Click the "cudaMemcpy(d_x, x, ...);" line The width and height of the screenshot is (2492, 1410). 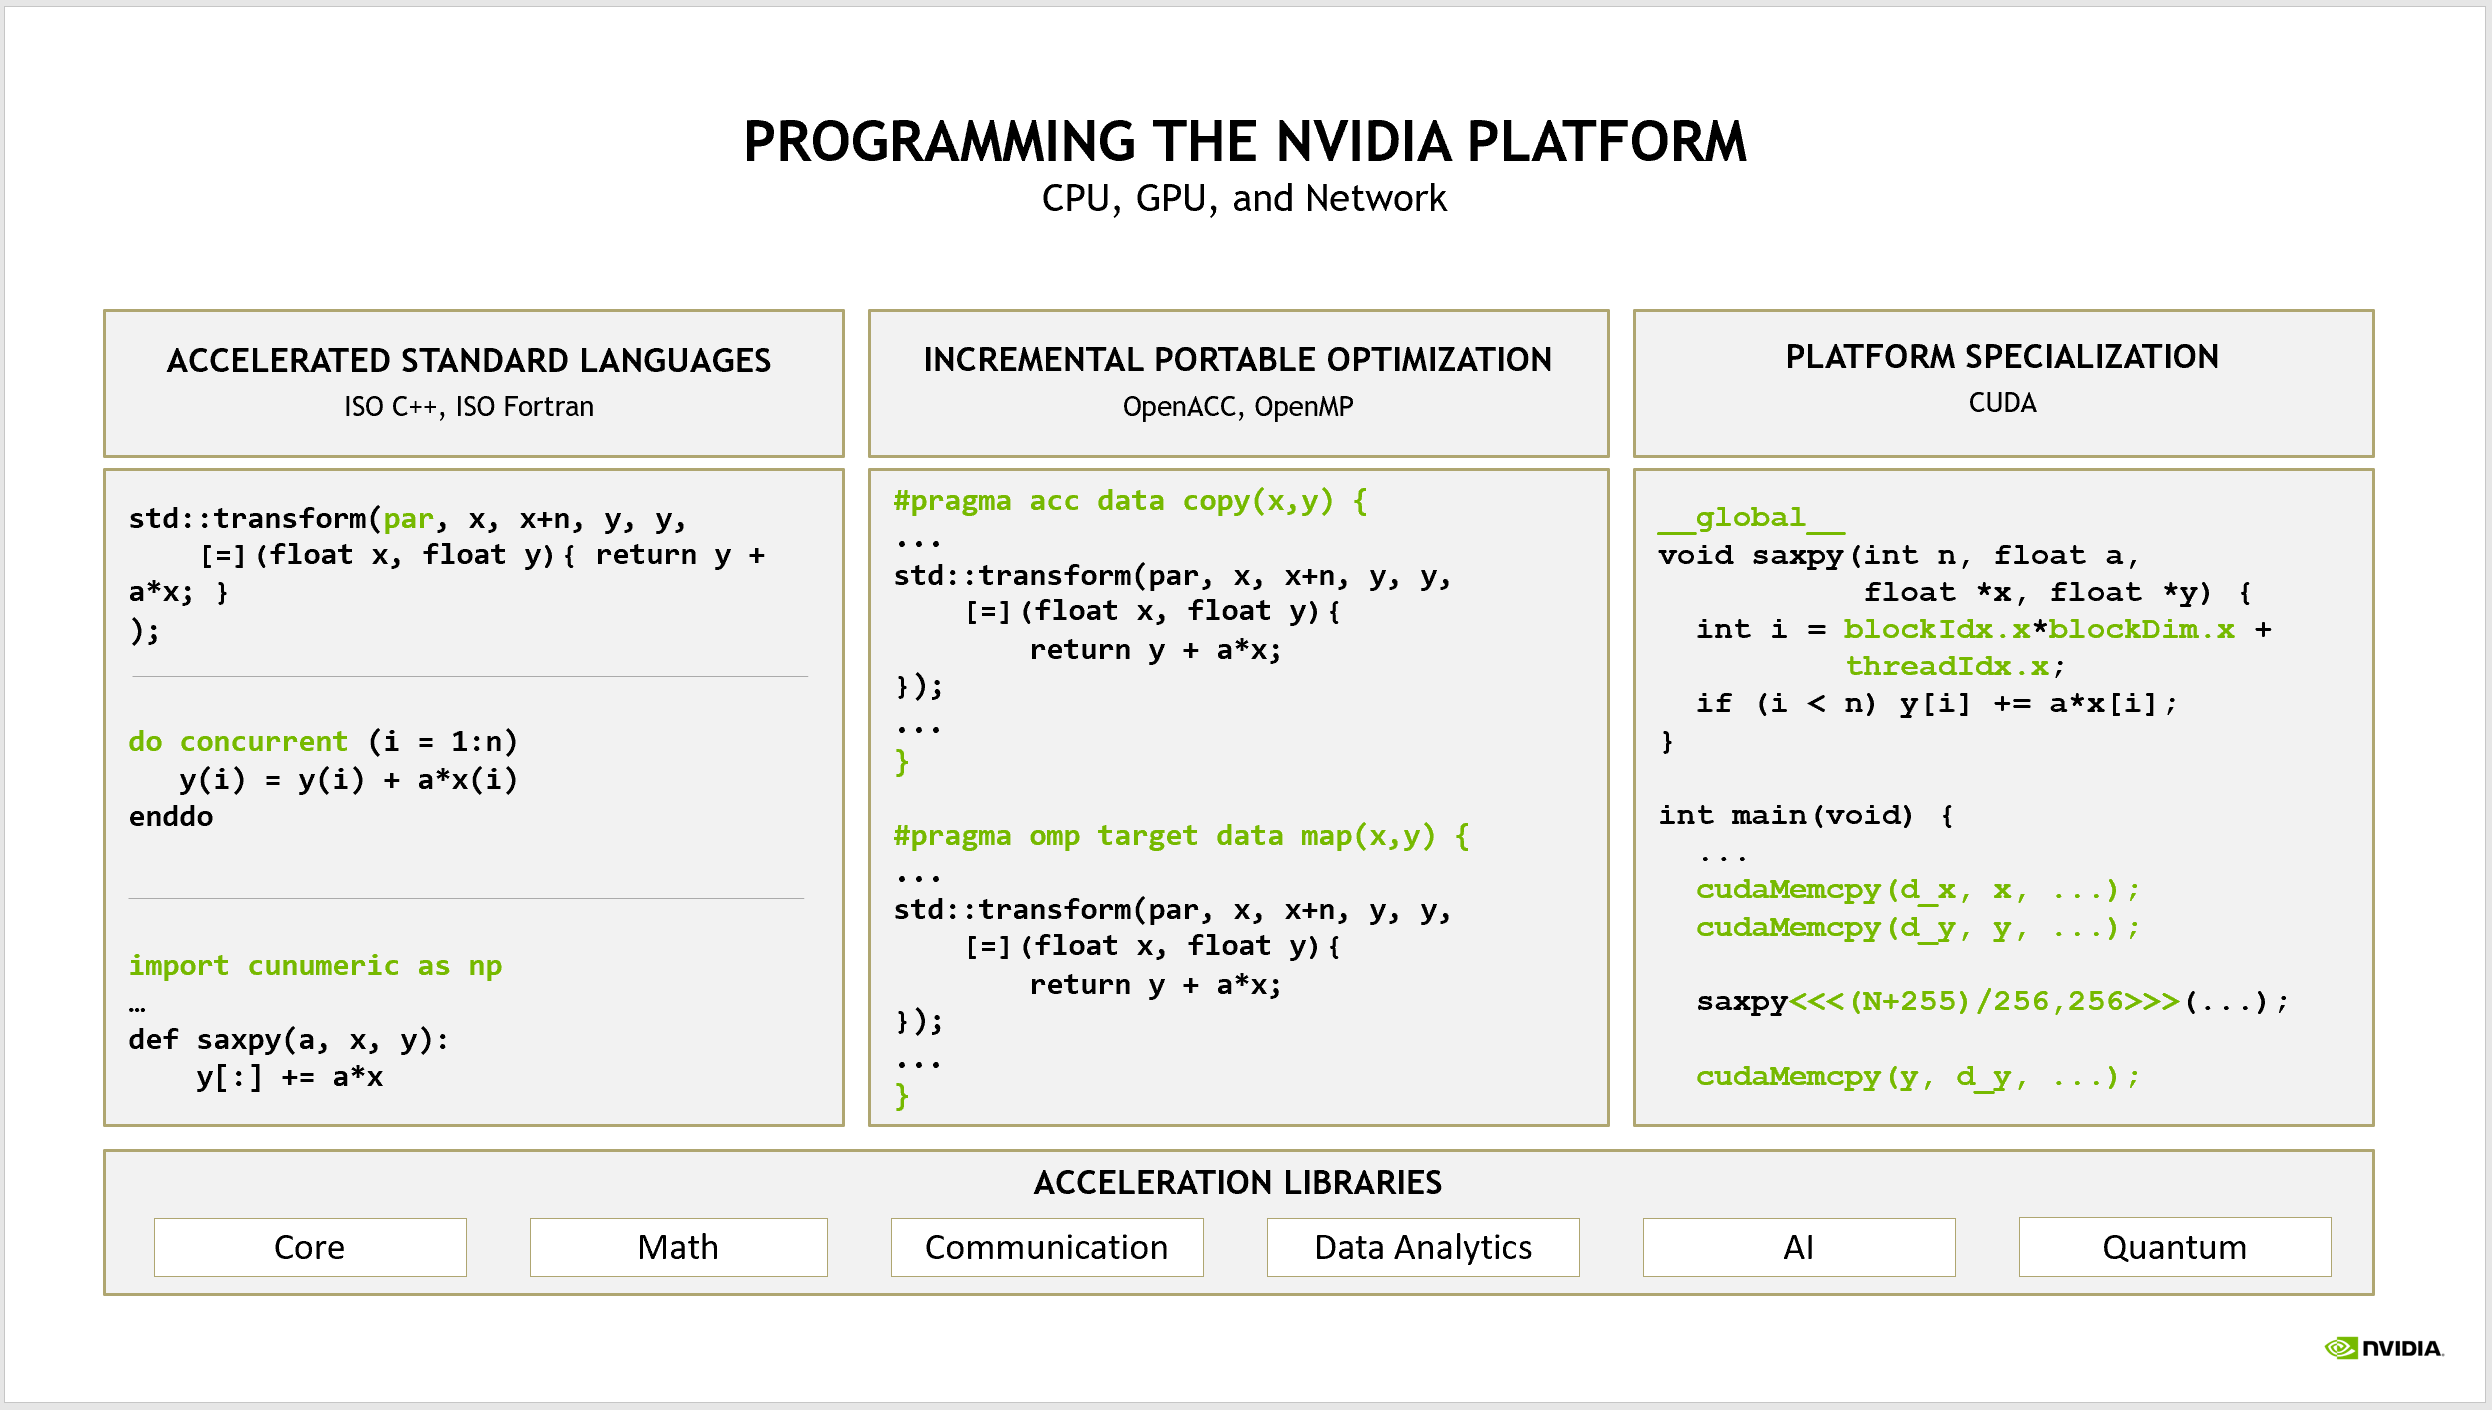1917,890
